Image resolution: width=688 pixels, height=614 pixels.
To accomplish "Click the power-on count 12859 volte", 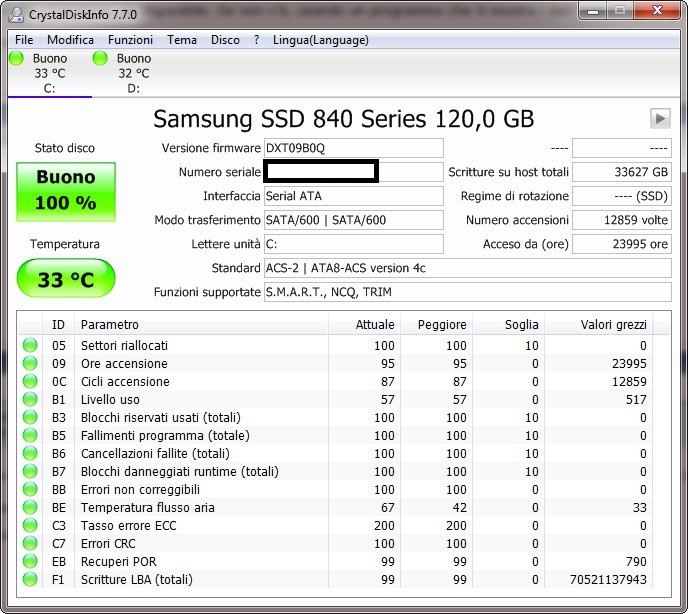I will pyautogui.click(x=622, y=220).
